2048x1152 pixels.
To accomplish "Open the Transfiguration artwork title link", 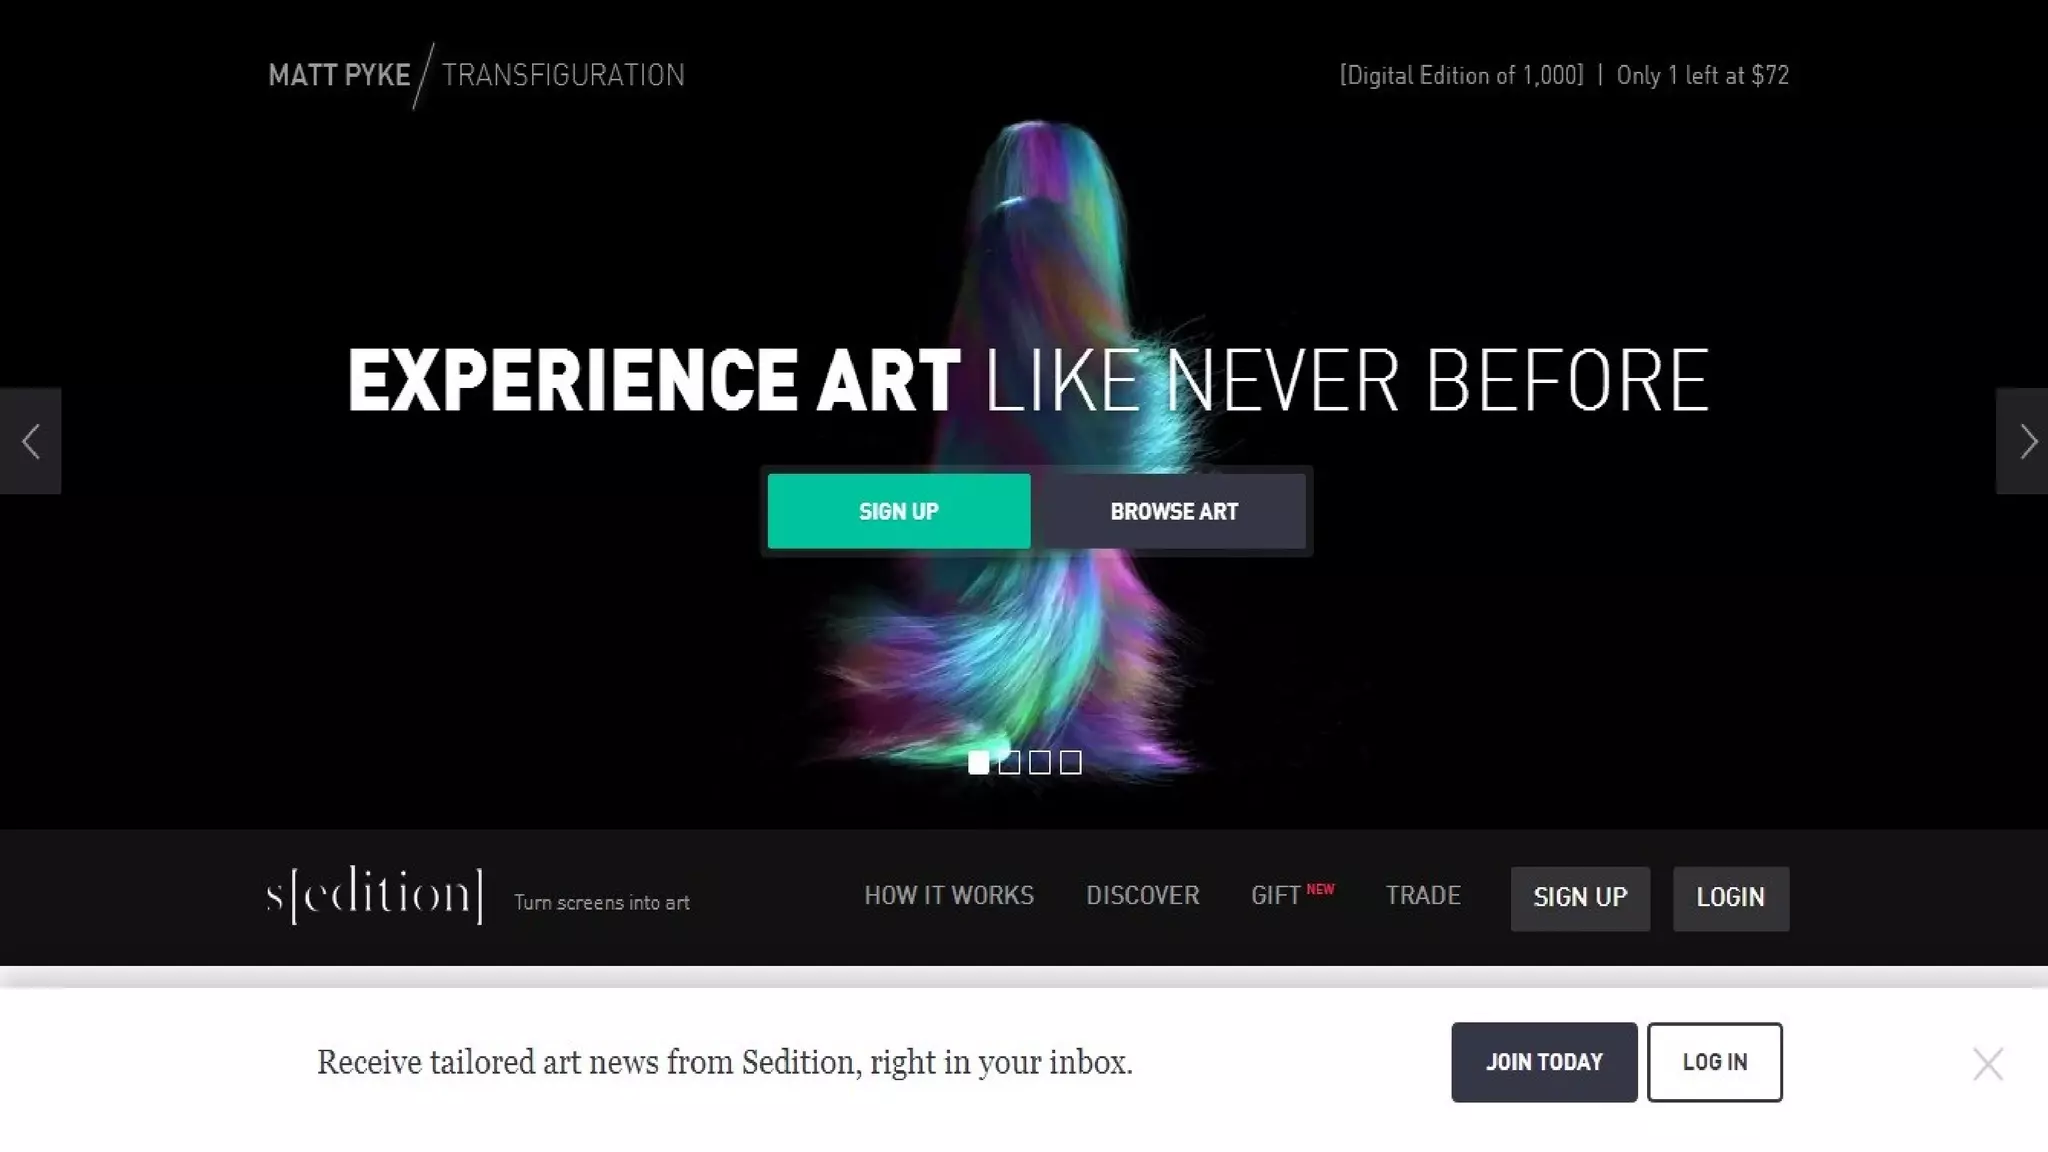I will [563, 75].
